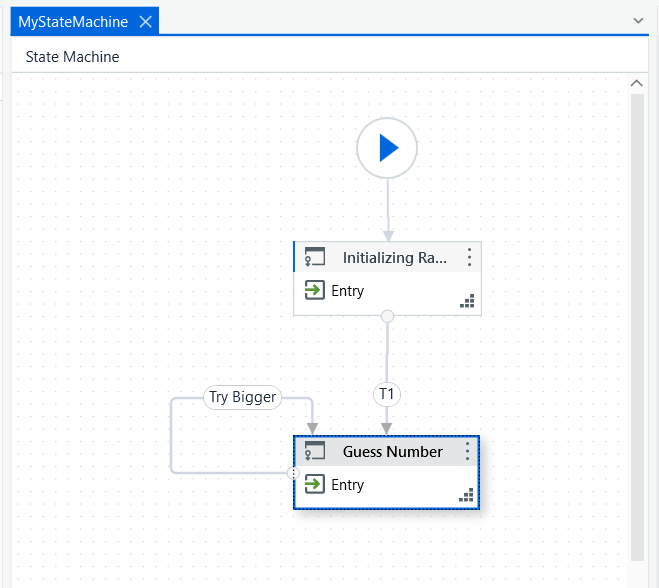This screenshot has width=659, height=588.
Task: Click the steps icon in Initializing Ra... state
Action: click(467, 301)
